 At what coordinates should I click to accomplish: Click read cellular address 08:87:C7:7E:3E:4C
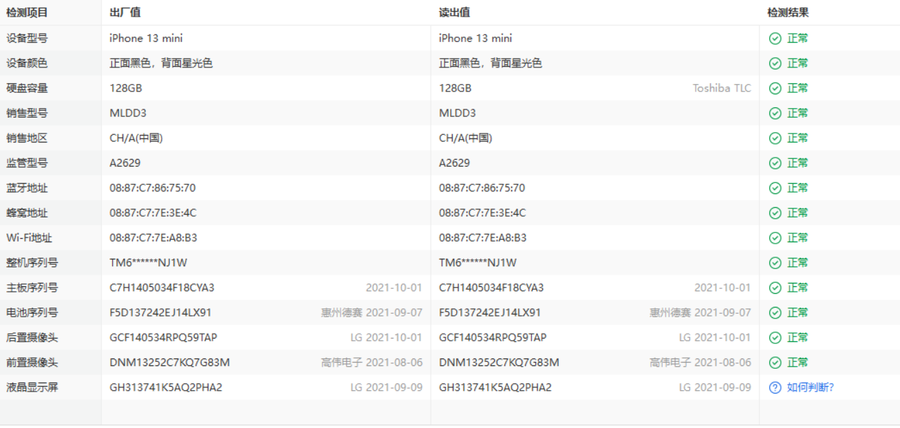(x=482, y=213)
